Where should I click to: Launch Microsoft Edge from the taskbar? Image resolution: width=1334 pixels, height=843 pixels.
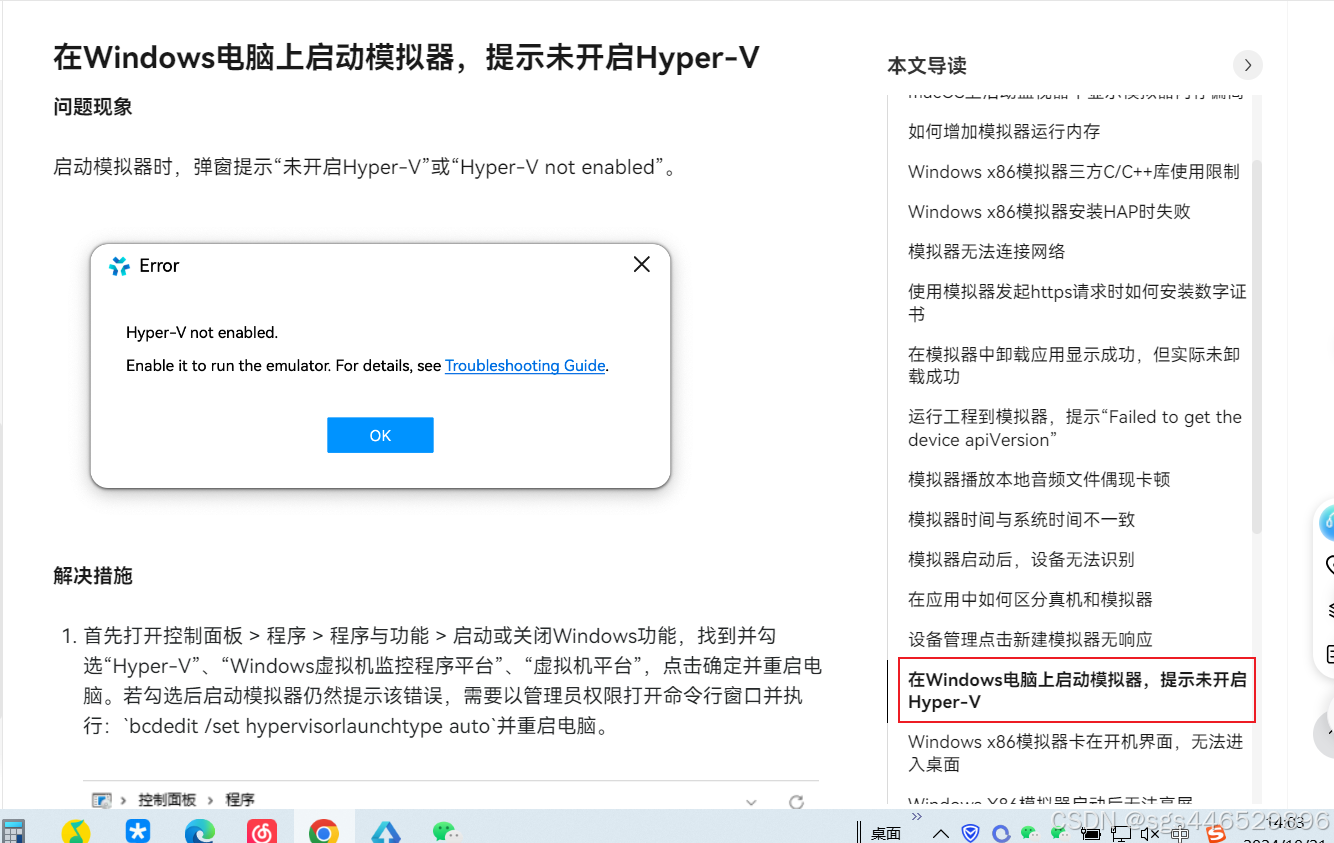coord(200,831)
